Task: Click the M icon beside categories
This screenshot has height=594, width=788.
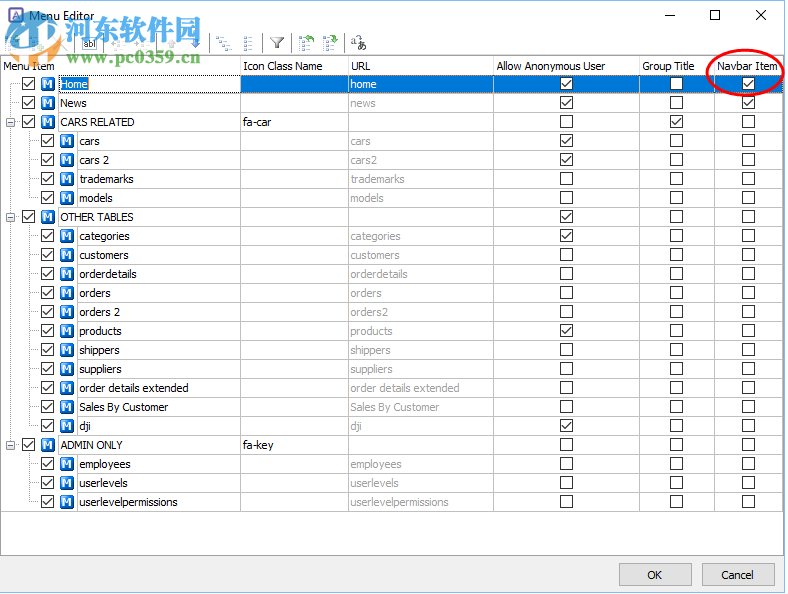Action: click(x=67, y=236)
